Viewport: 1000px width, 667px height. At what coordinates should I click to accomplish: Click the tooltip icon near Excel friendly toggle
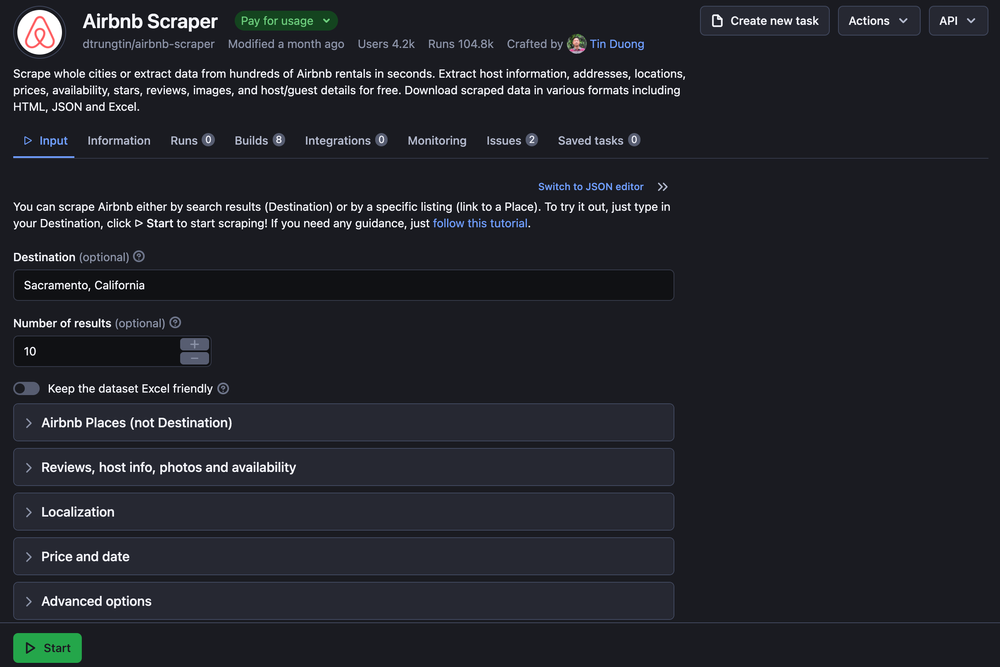pyautogui.click(x=222, y=388)
